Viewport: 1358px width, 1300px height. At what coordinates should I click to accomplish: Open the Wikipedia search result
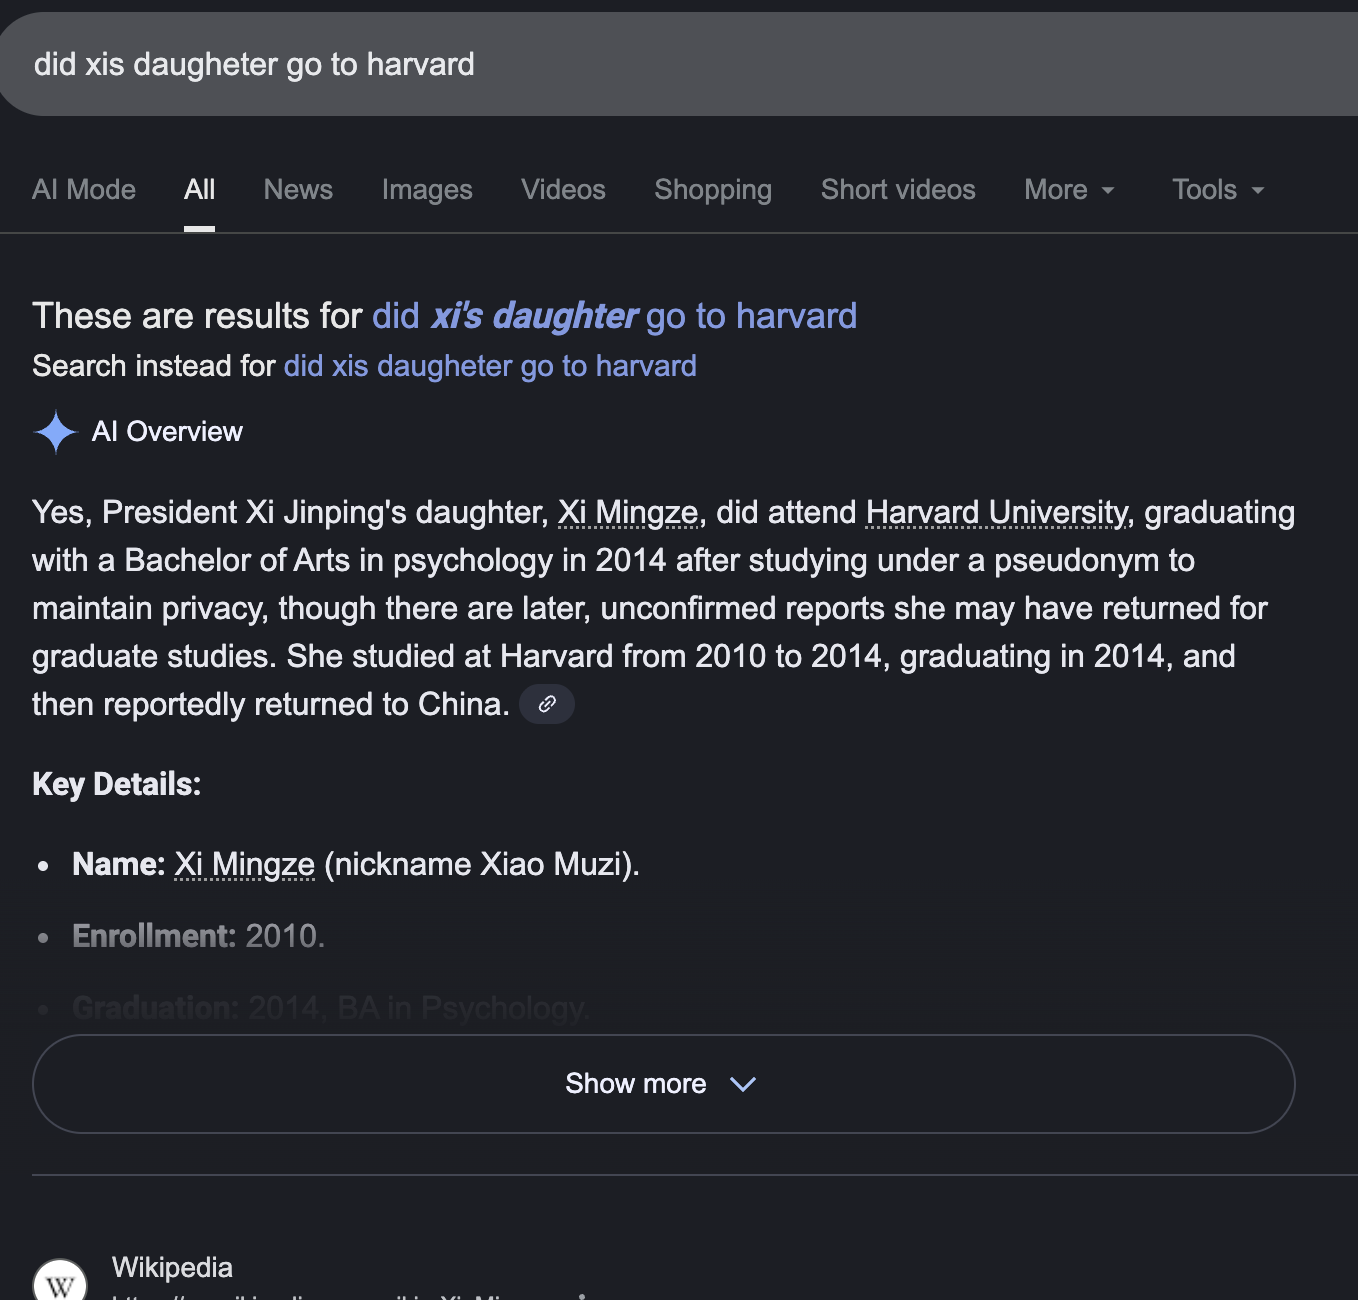tap(172, 1268)
